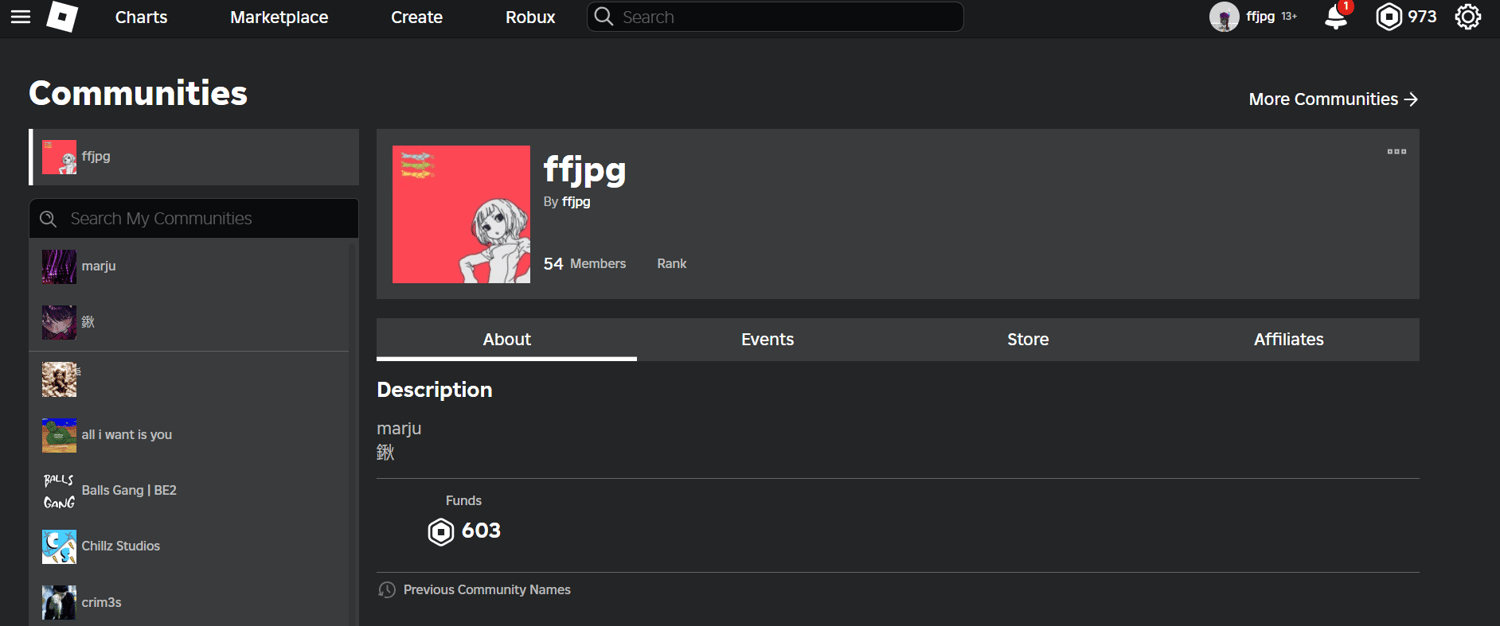Viewport: 1500px width, 626px height.
Task: Click the community funds Robux icon
Action: click(441, 531)
